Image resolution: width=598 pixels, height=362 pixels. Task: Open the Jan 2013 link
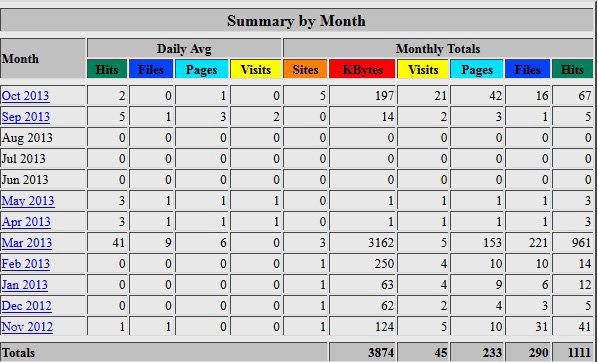(25, 285)
